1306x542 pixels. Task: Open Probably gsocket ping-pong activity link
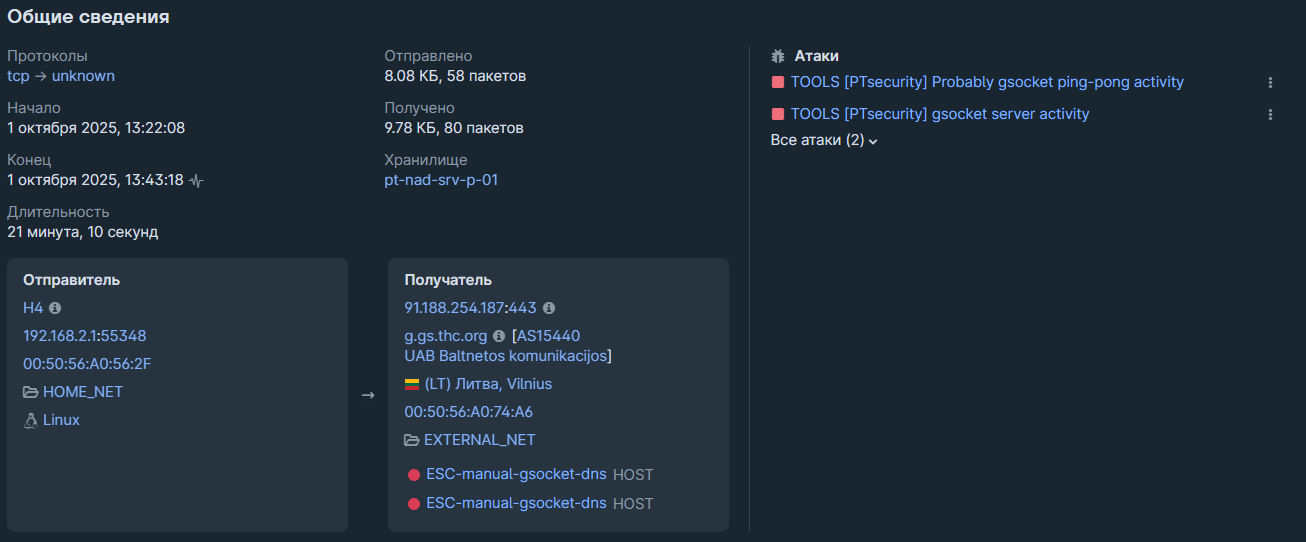pos(987,82)
